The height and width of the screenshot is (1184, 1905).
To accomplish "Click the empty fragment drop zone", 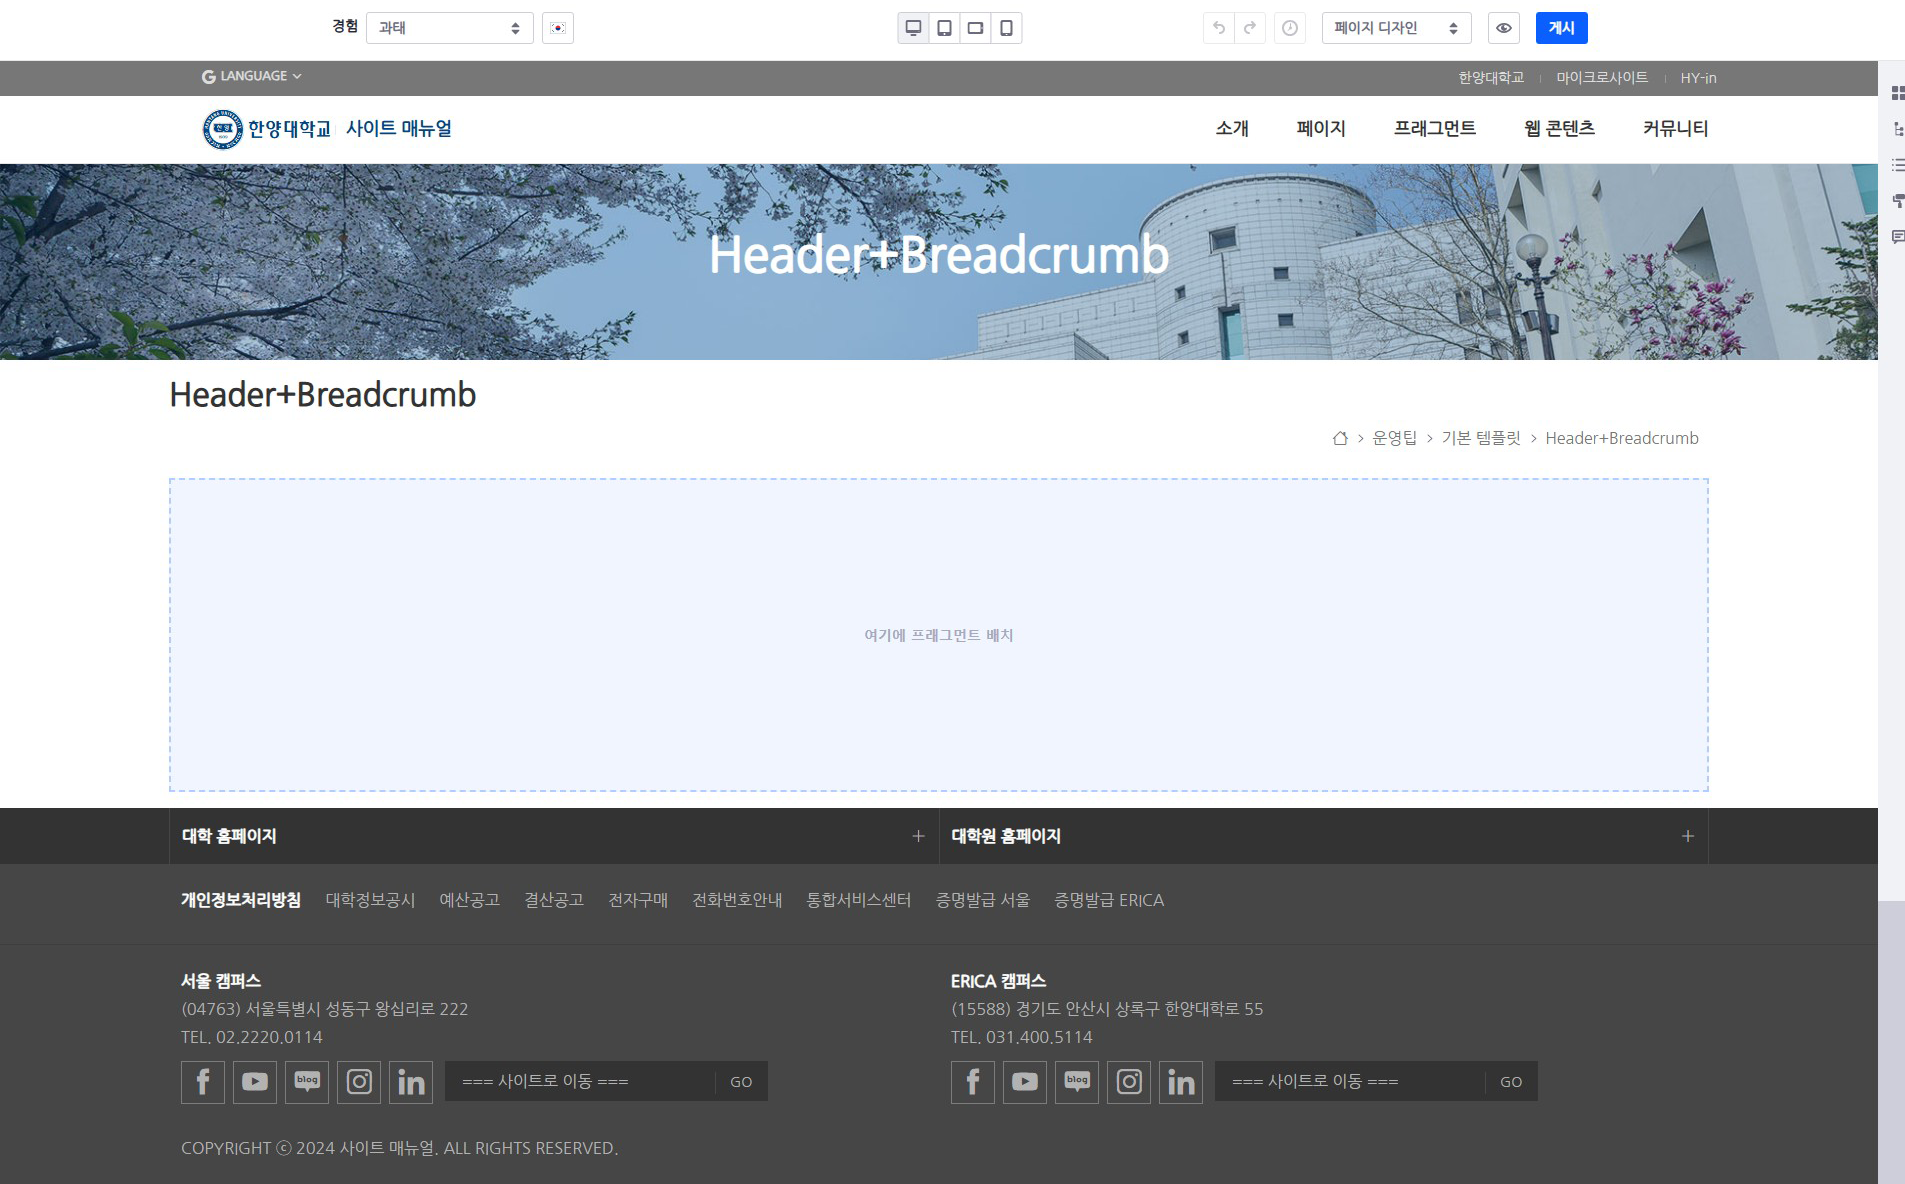I will click(x=938, y=635).
